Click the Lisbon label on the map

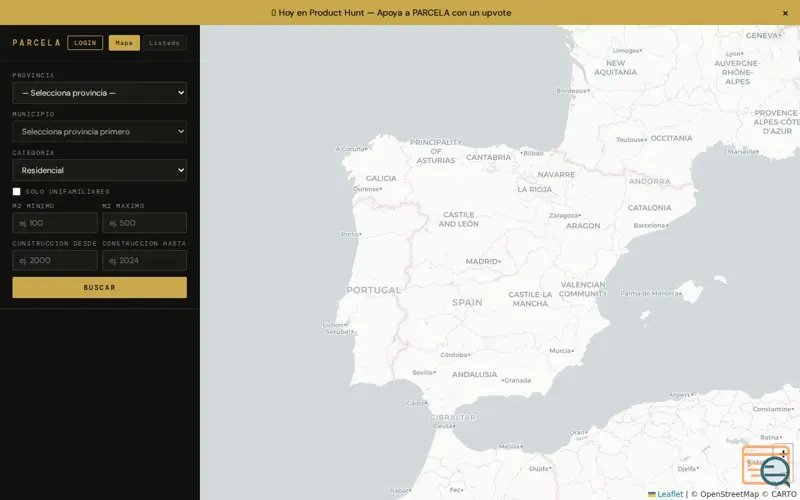click(333, 324)
